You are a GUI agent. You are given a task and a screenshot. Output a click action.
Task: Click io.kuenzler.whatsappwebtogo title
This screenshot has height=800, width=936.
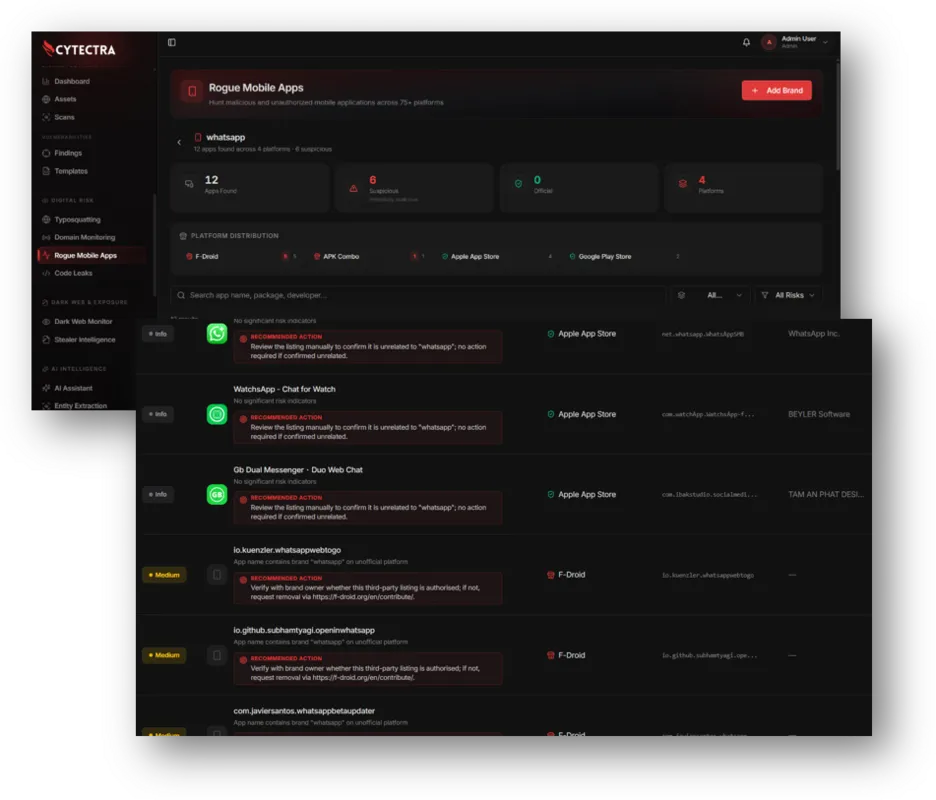(287, 550)
